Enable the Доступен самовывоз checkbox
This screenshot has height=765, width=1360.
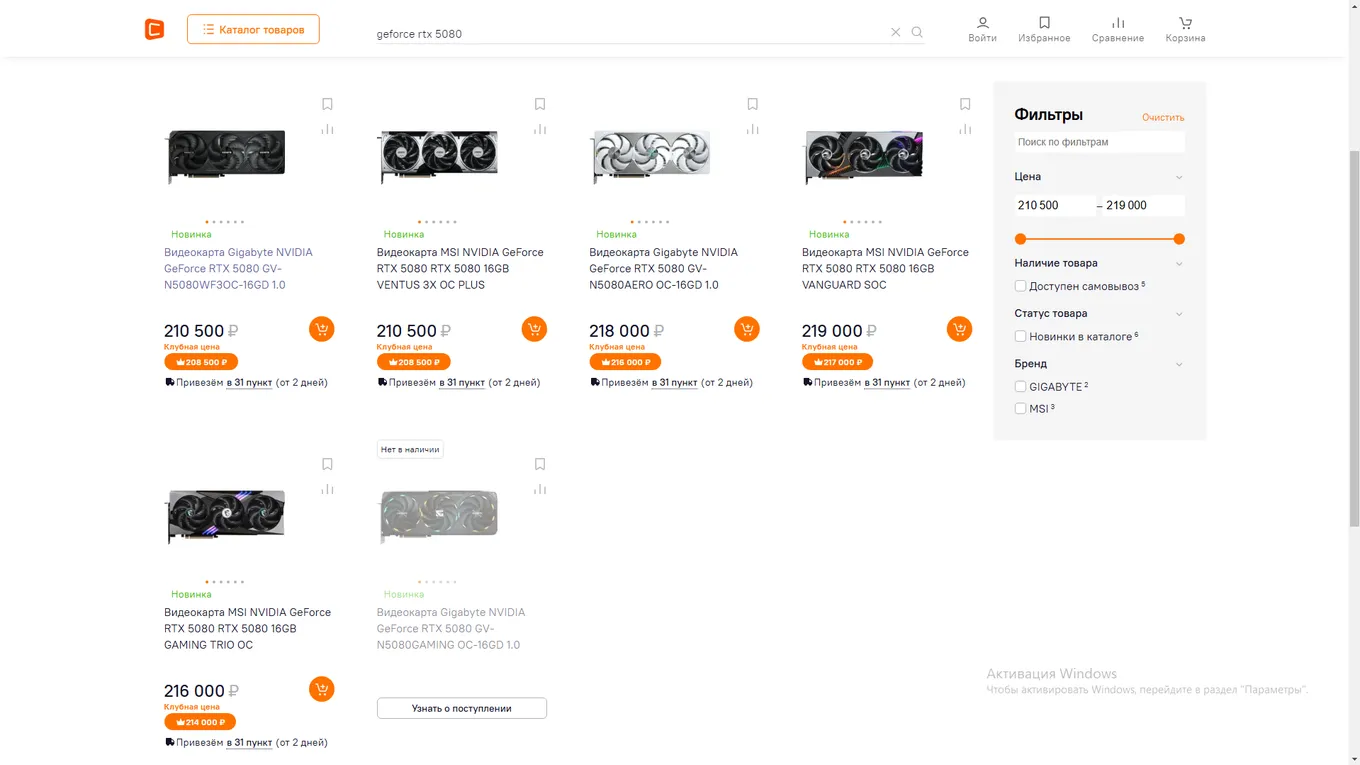pyautogui.click(x=1020, y=286)
